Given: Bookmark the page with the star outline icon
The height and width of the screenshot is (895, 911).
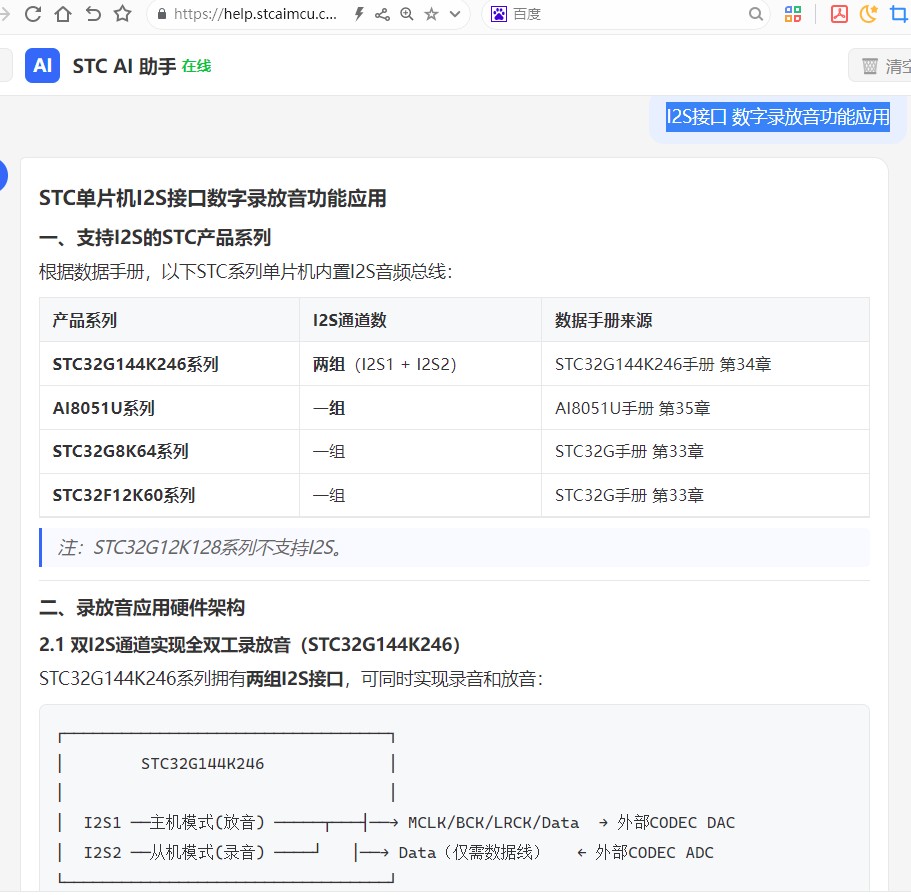Looking at the screenshot, I should (122, 13).
